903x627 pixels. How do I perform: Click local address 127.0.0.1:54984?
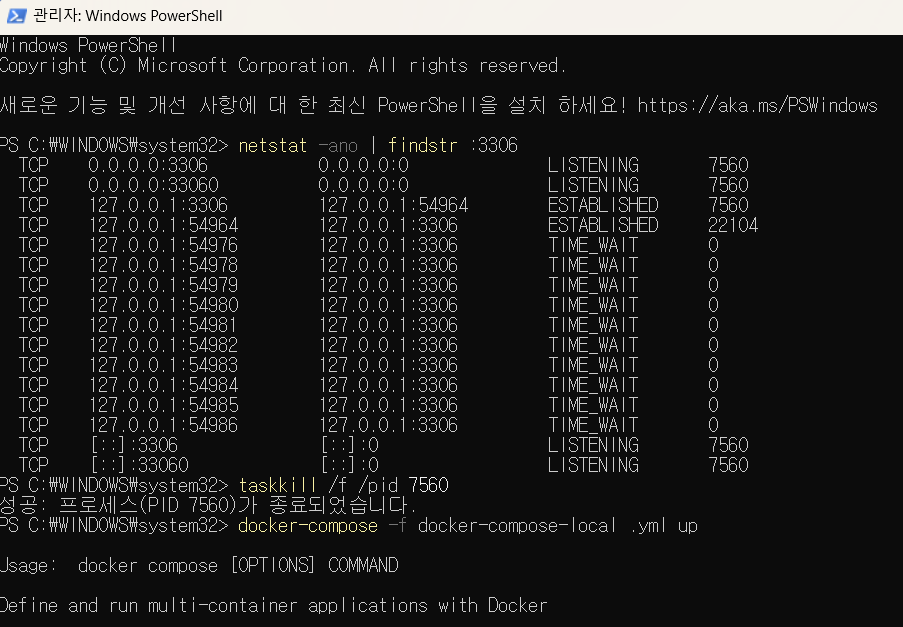[163, 385]
